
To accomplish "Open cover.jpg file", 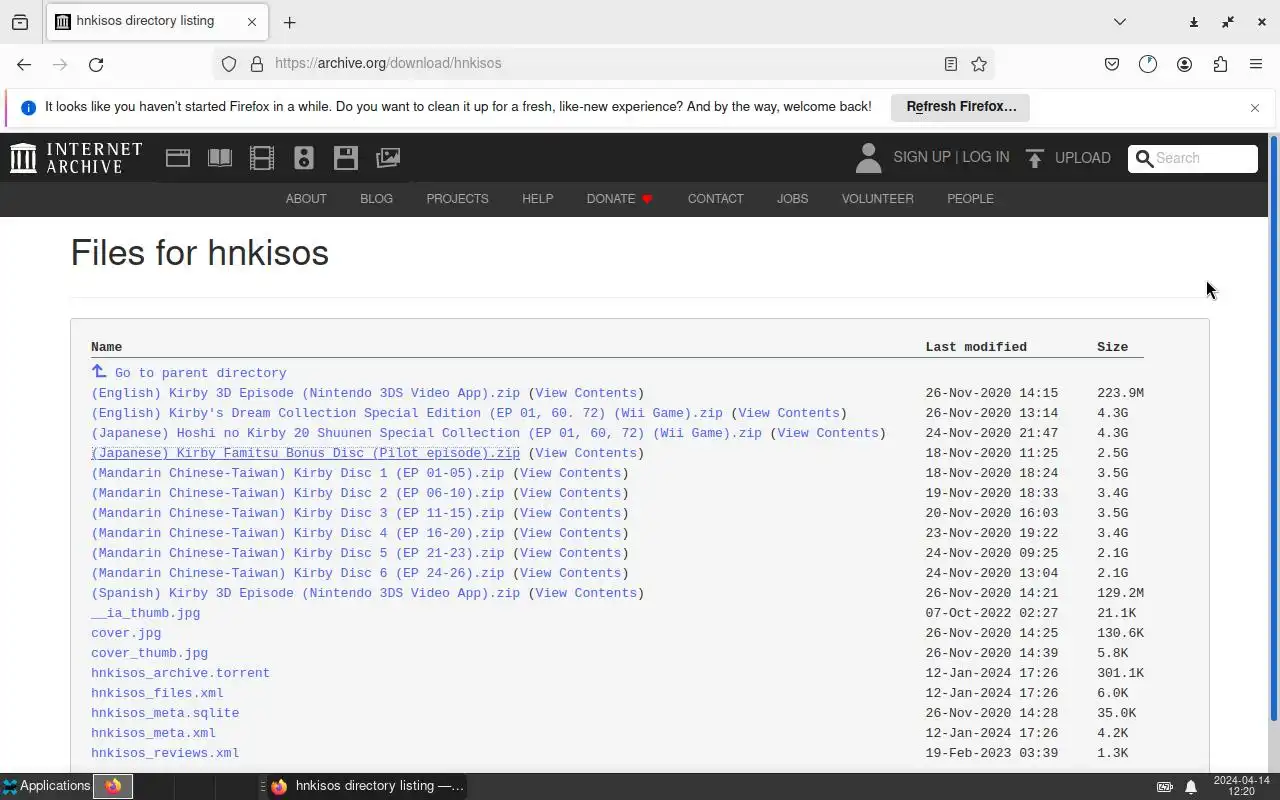I will click(x=126, y=633).
